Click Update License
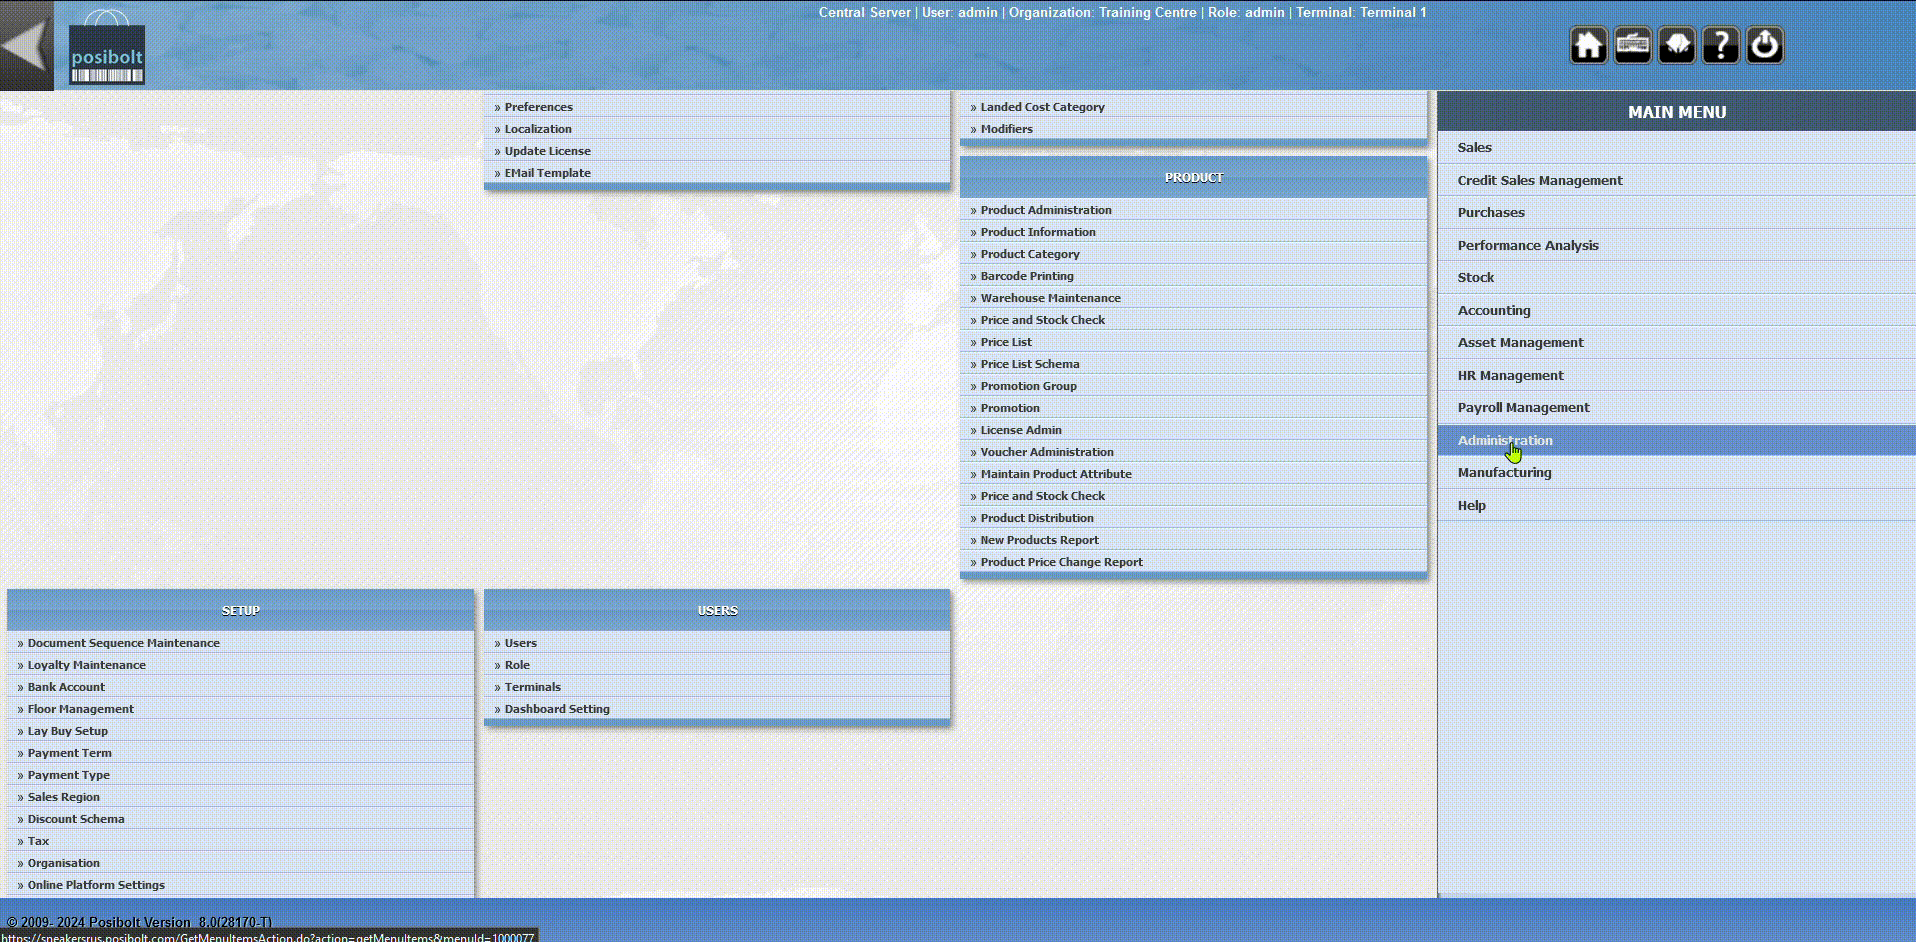The height and width of the screenshot is (942, 1916). click(x=547, y=151)
